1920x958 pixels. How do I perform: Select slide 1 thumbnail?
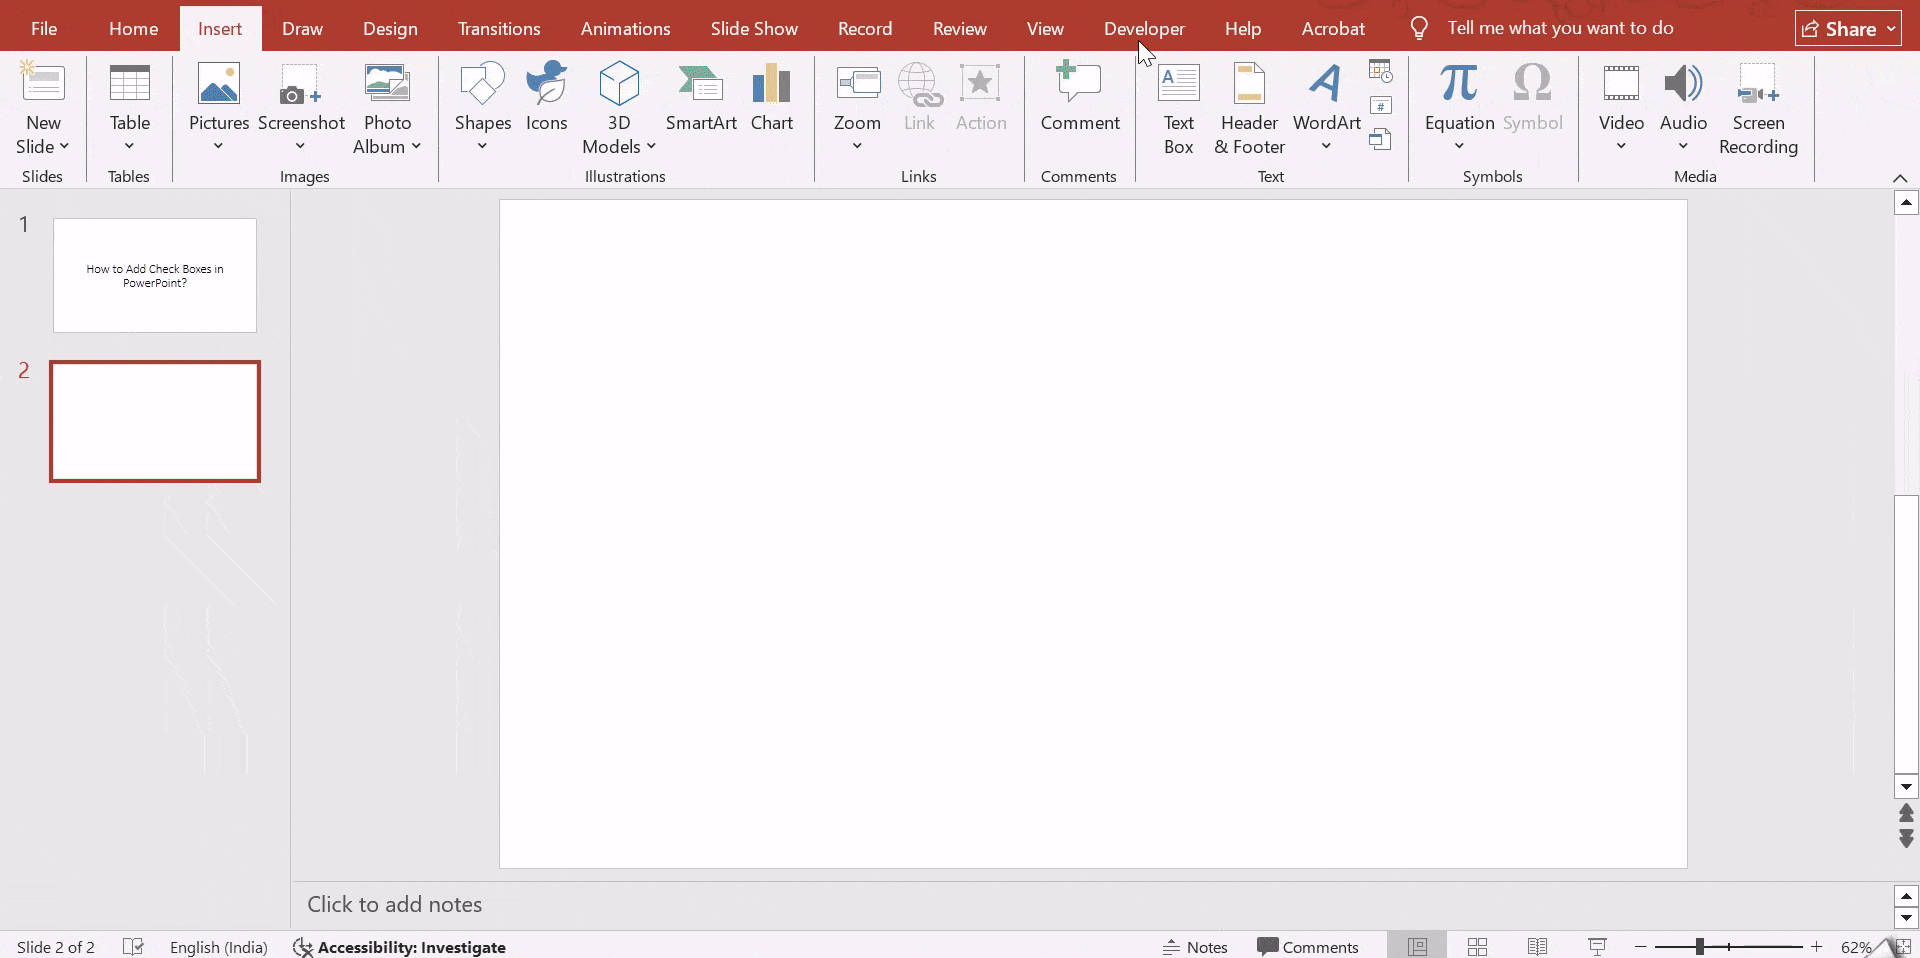(155, 275)
